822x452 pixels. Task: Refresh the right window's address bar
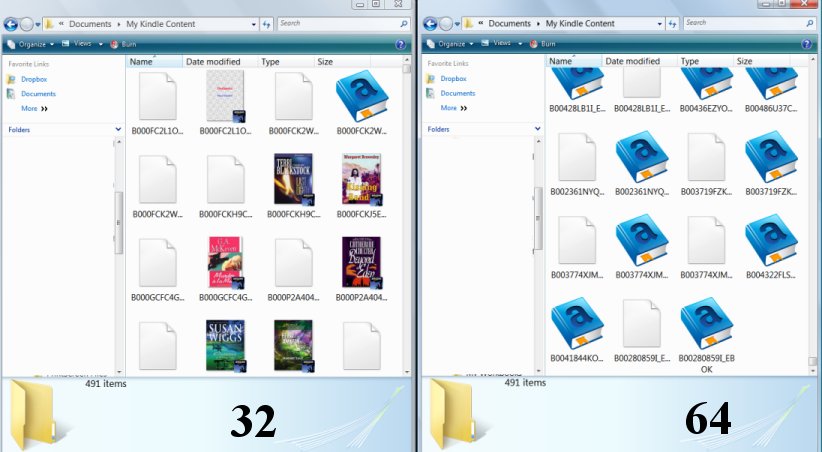pos(673,24)
